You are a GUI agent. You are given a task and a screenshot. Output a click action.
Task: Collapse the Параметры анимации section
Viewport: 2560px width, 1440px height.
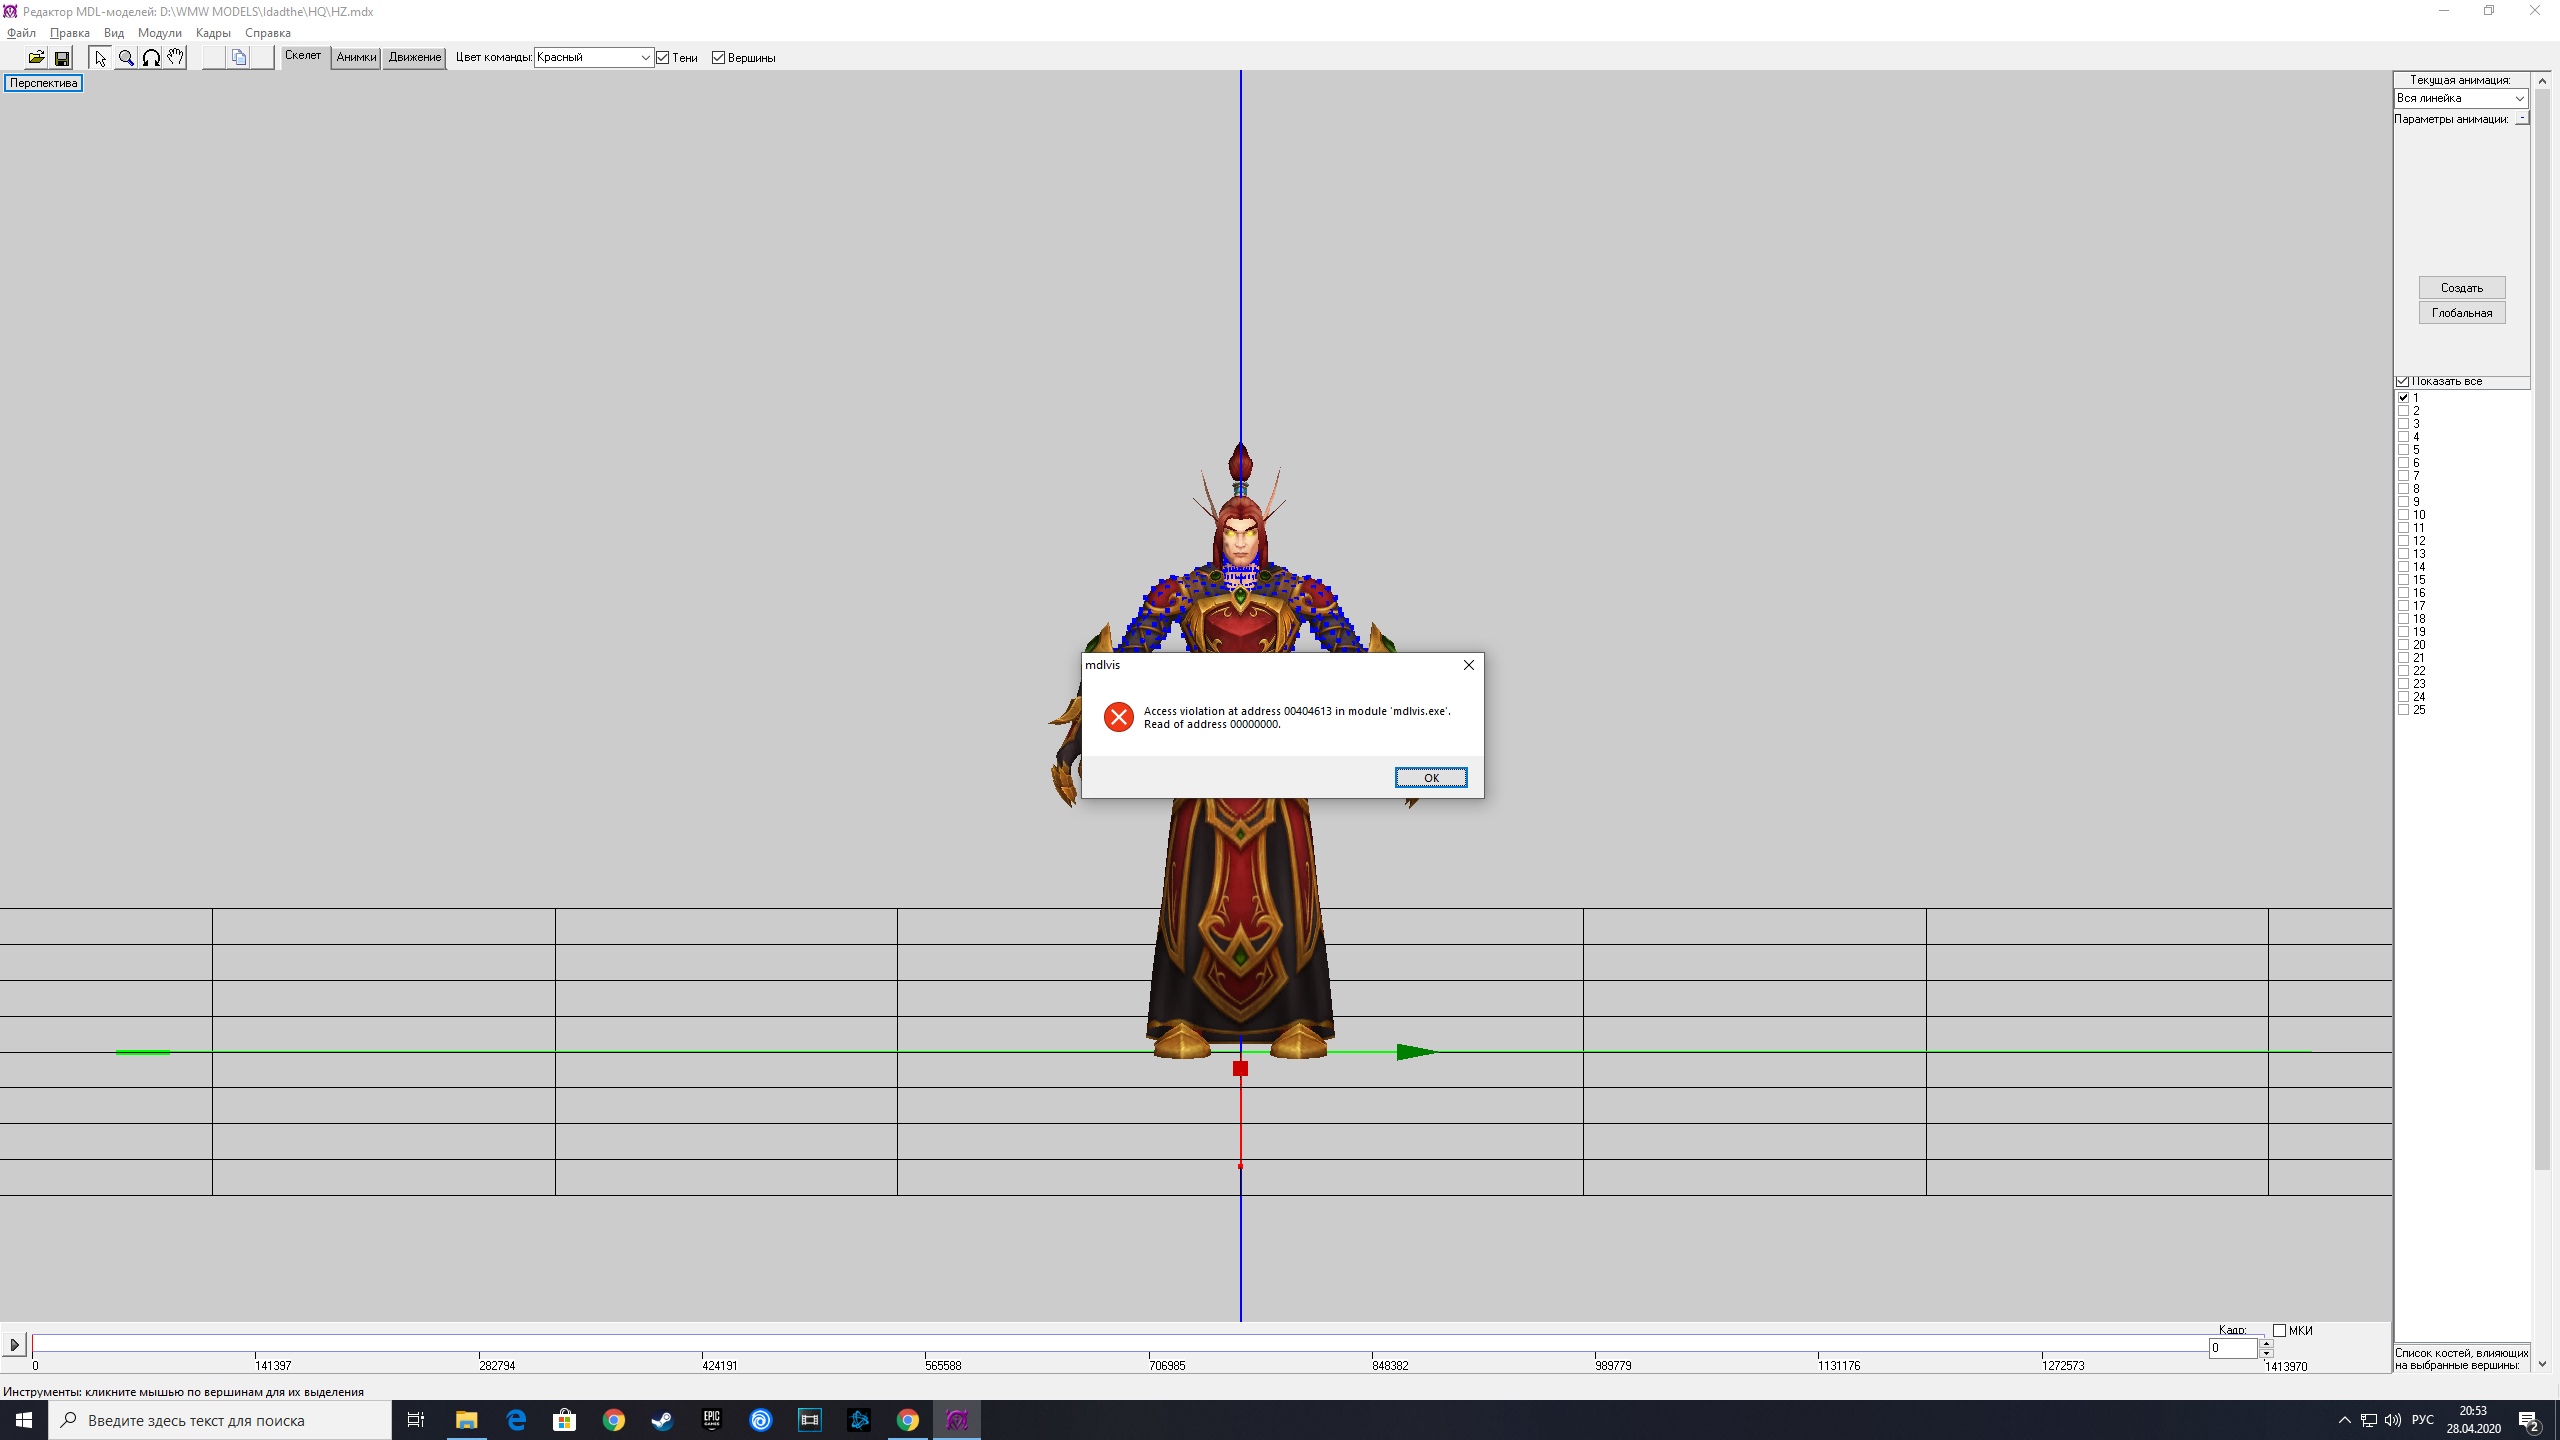[x=2522, y=118]
